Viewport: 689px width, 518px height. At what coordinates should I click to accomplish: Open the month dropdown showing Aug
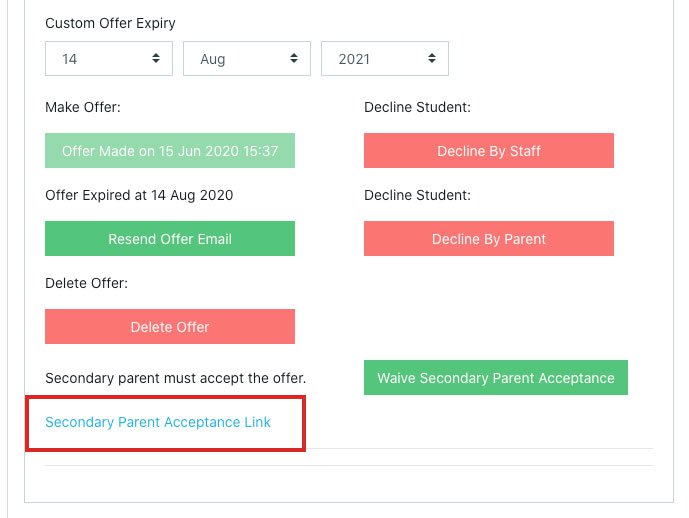tap(246, 59)
